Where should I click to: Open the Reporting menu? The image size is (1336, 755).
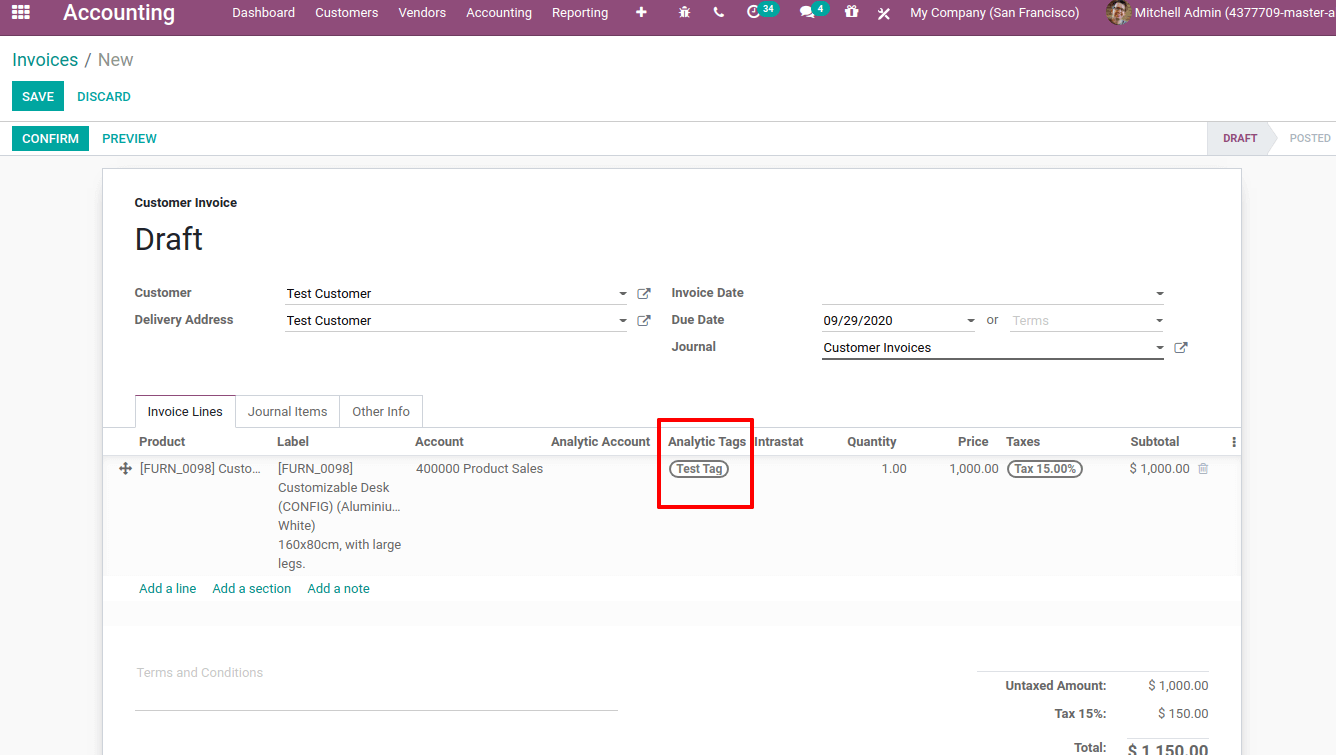tap(580, 13)
